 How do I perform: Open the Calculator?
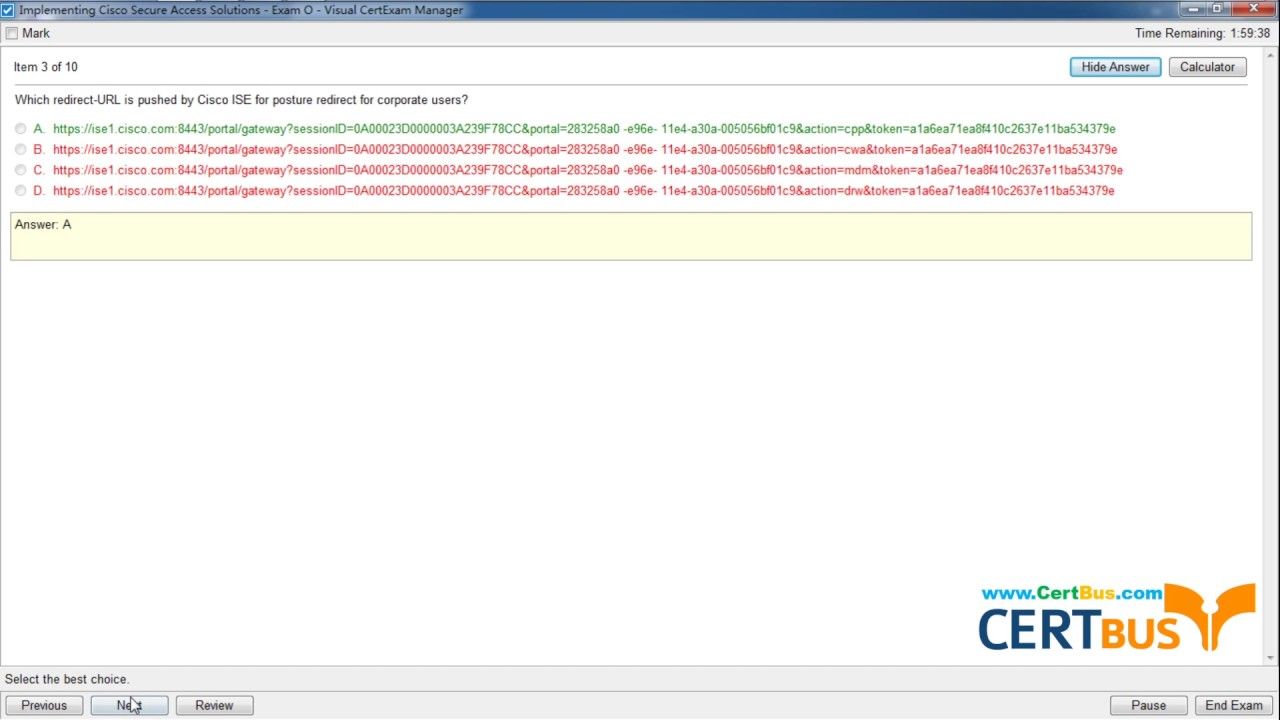(1207, 67)
